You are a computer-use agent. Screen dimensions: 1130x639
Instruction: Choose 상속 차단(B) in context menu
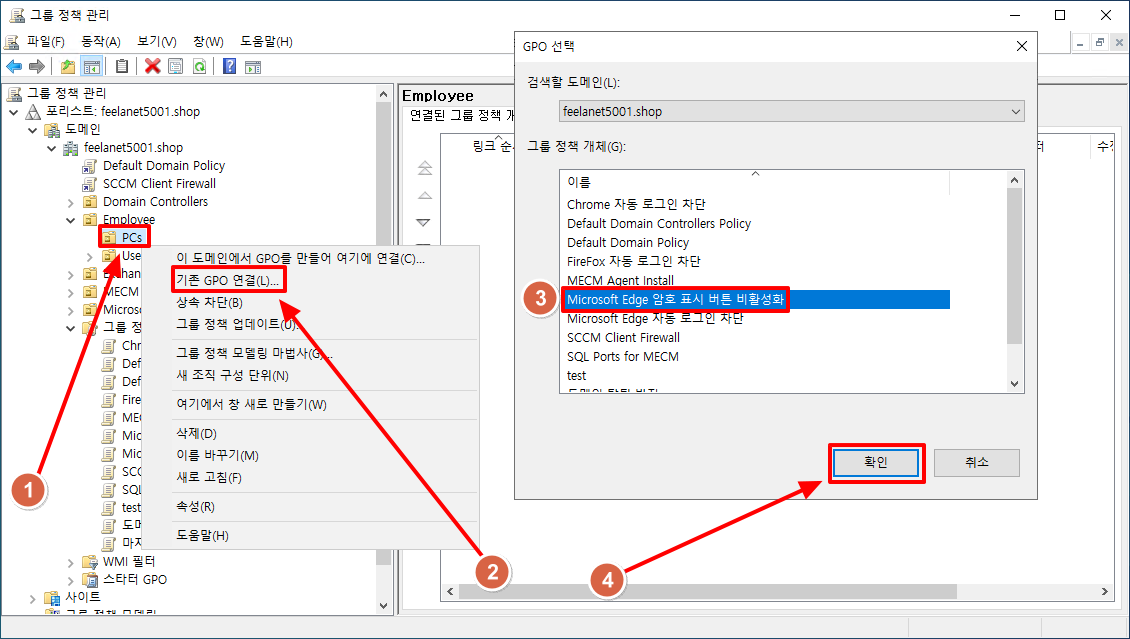[210, 303]
